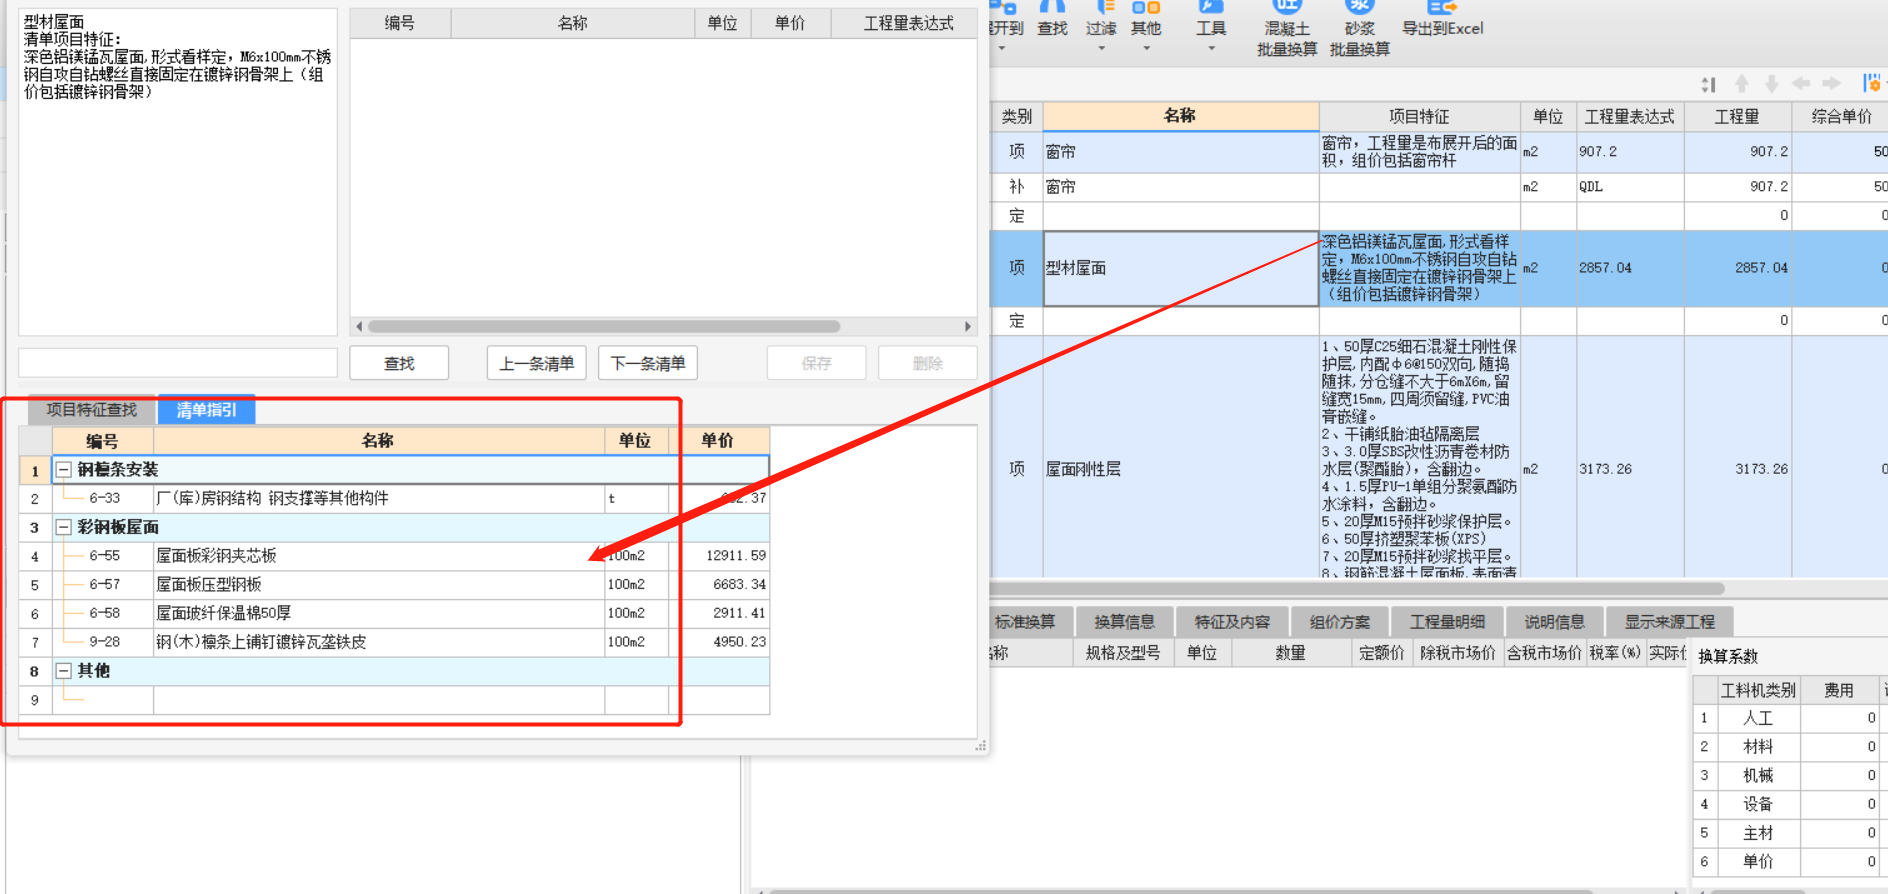Open 砂浆批量换算 mortar batch conversion
The image size is (1888, 894).
point(1360,29)
